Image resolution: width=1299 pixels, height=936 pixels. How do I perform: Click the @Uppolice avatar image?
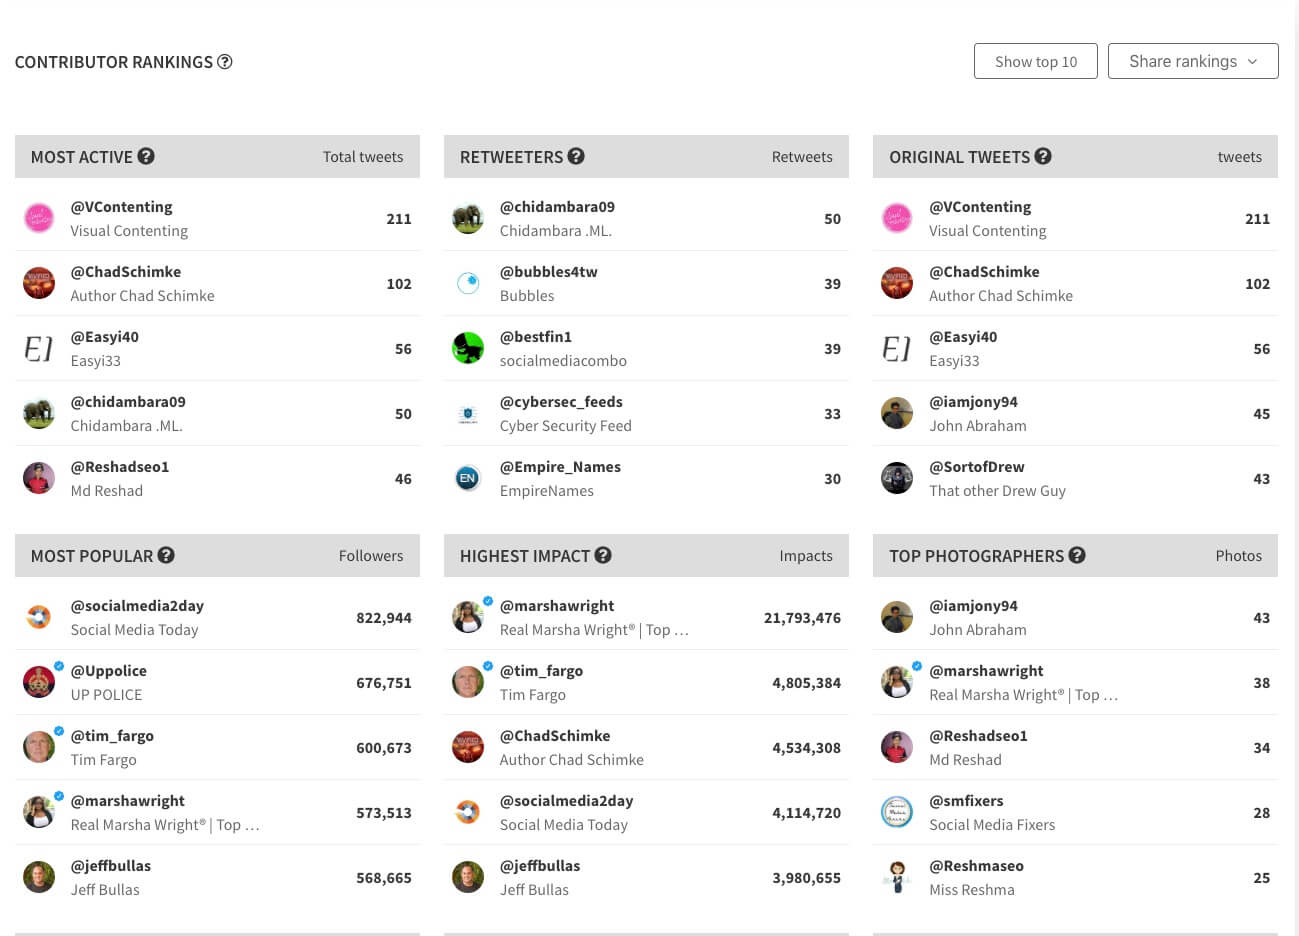point(39,683)
